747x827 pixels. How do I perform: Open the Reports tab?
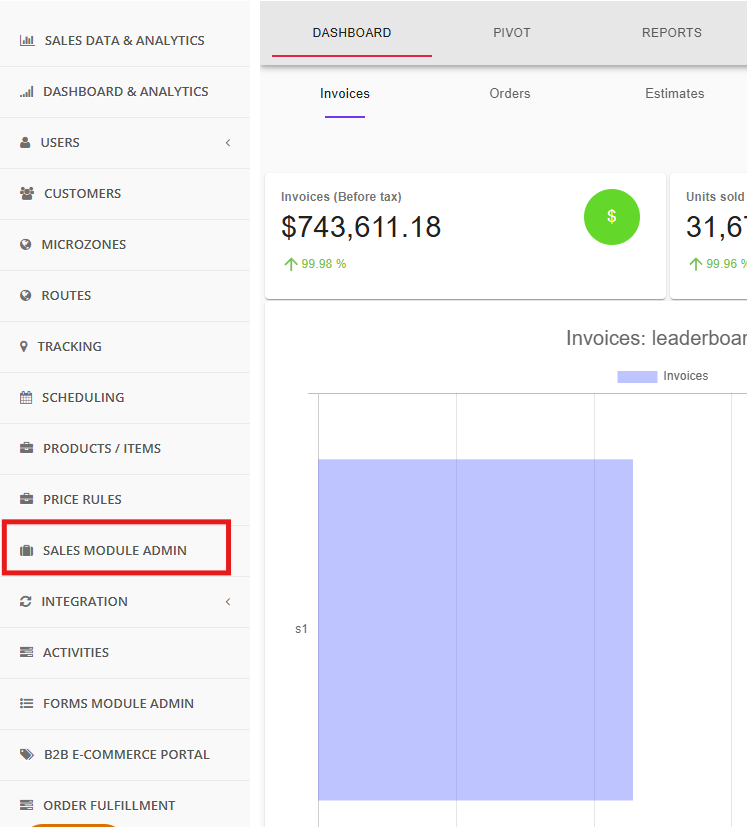[x=672, y=33]
